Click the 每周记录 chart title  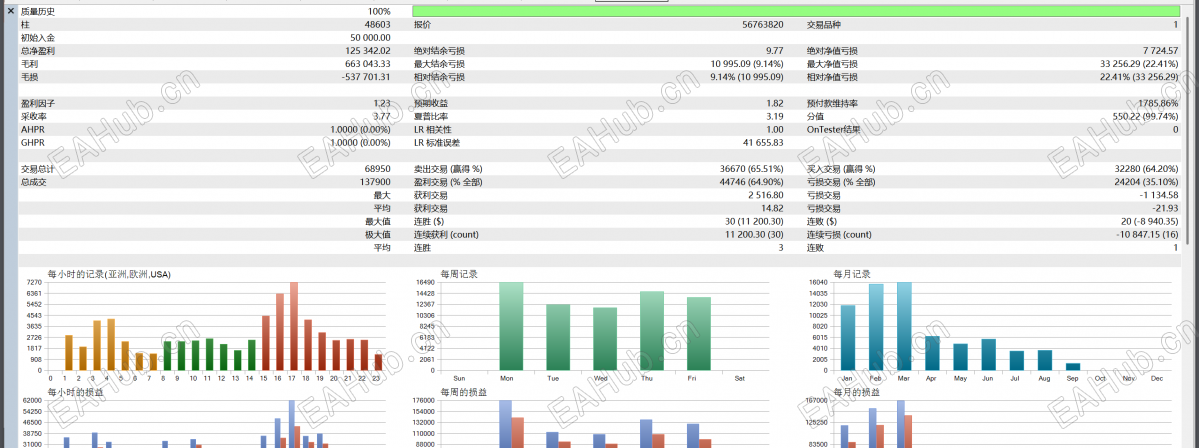[460, 274]
